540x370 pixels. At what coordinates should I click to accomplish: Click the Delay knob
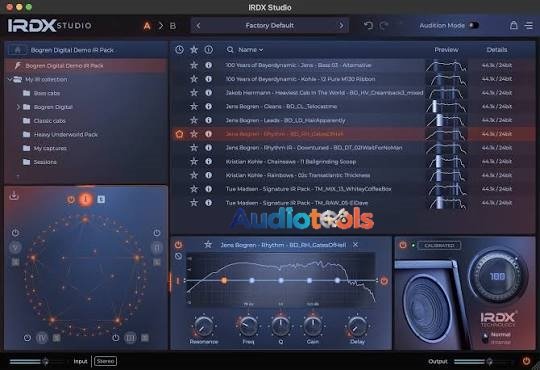tap(357, 326)
